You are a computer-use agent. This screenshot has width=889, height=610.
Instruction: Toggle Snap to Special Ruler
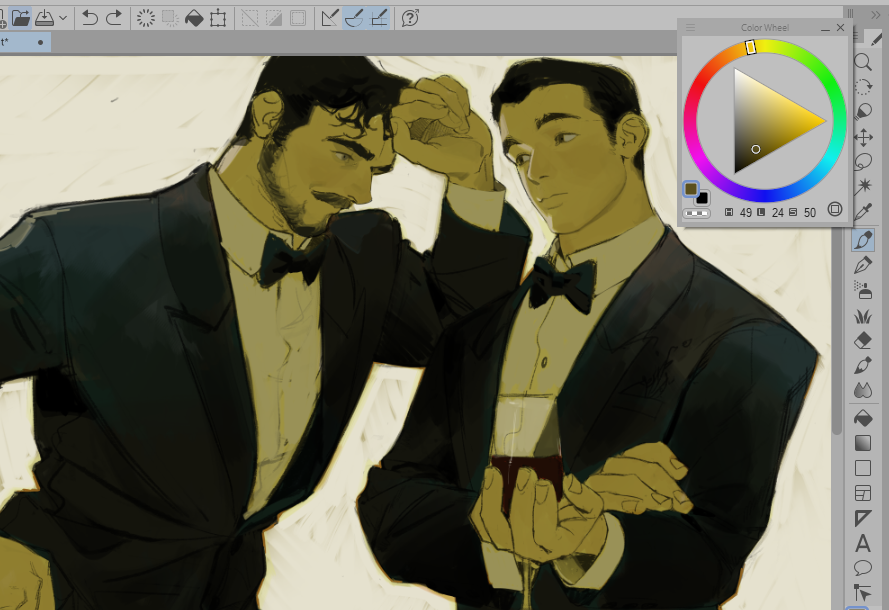coord(354,18)
